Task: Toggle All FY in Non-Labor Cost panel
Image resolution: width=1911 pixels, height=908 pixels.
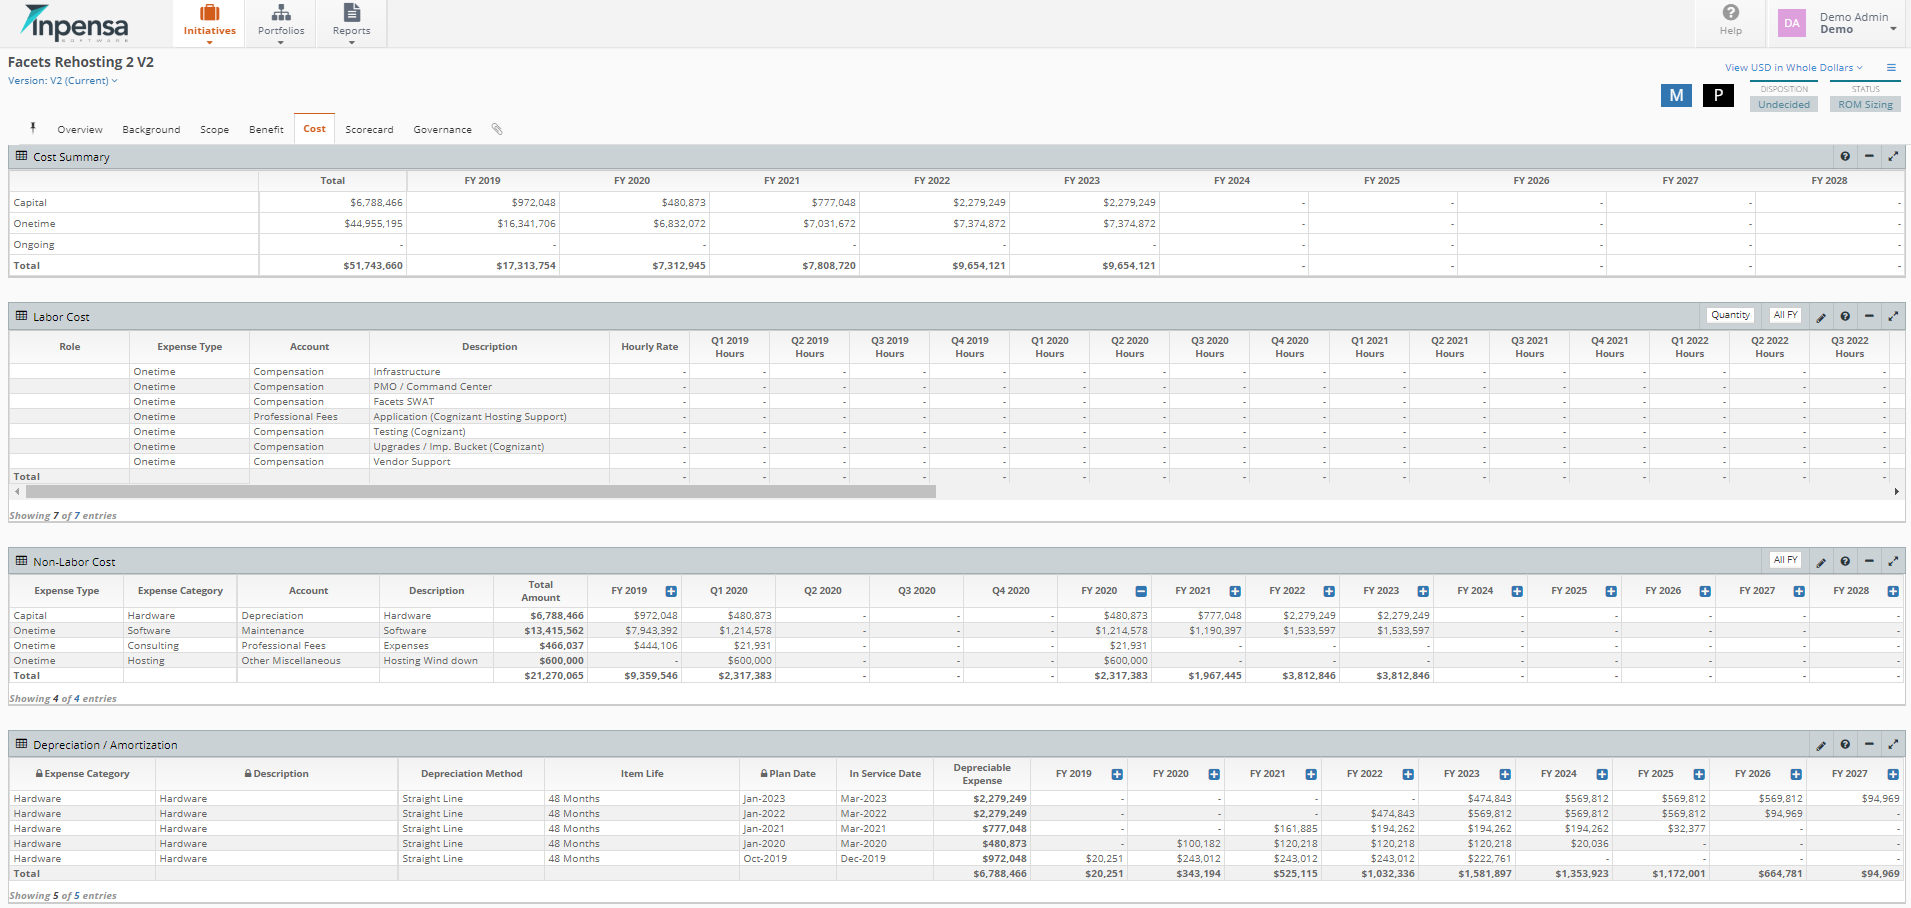Action: click(x=1785, y=560)
